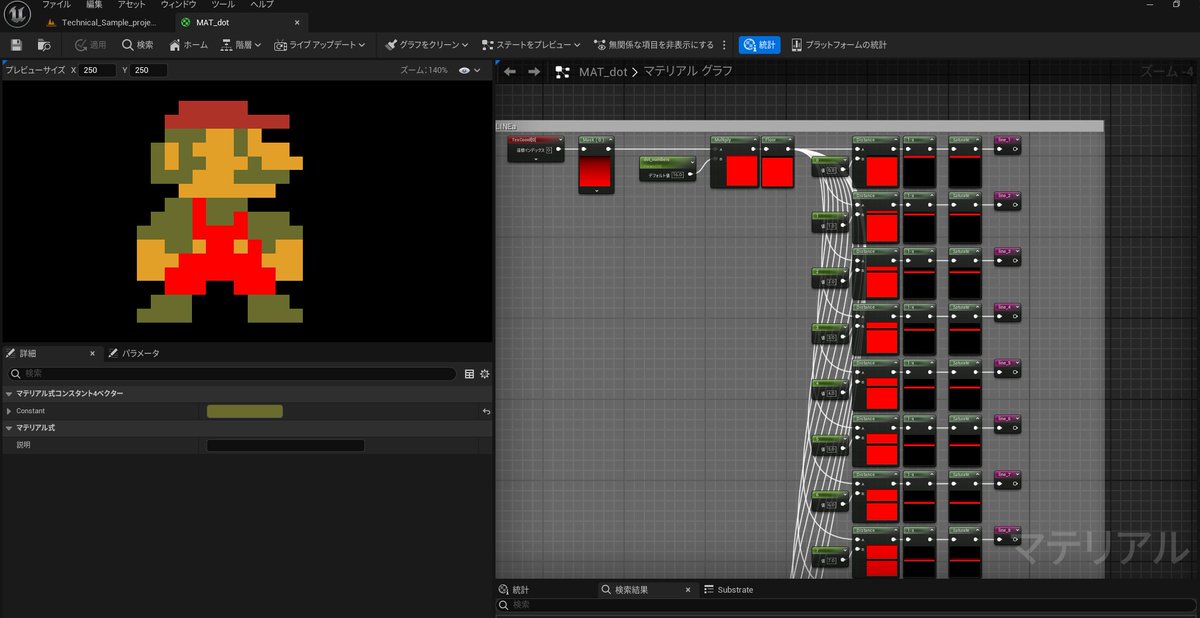Open the 編集 (Edit) menu
This screenshot has width=1200, height=618.
coord(94,5)
